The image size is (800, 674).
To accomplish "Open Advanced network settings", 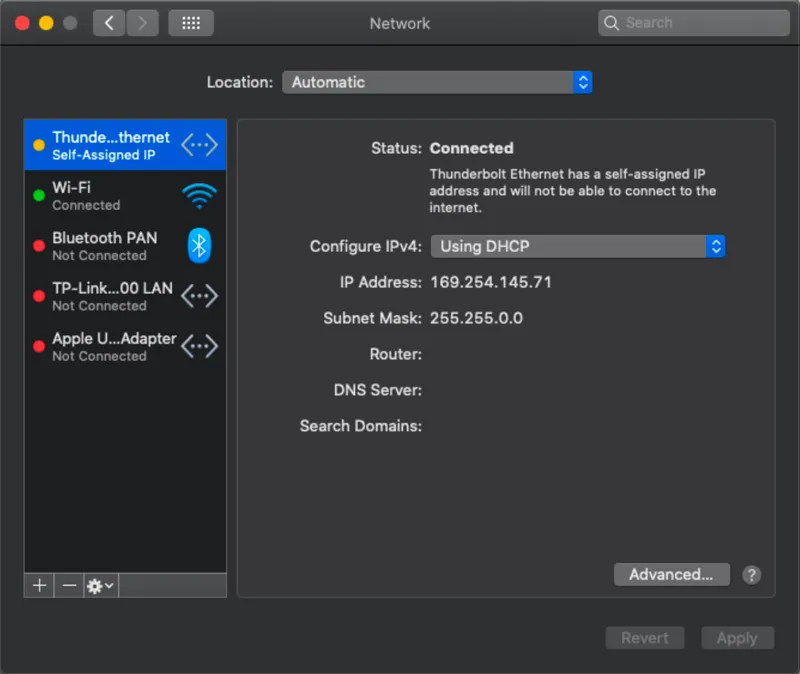I will click(671, 575).
